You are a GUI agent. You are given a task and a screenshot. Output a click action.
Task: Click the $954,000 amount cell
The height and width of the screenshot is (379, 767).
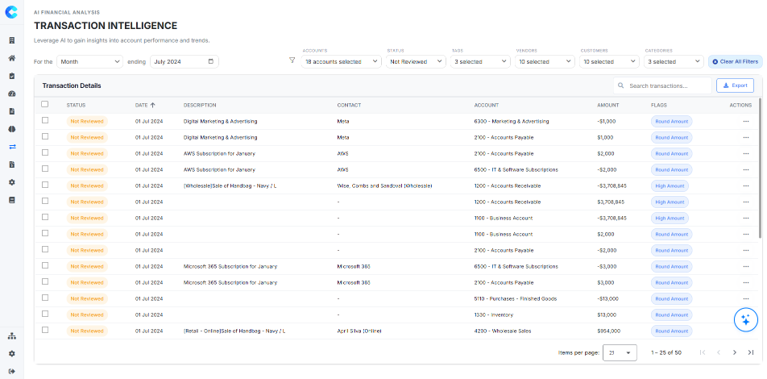609,331
